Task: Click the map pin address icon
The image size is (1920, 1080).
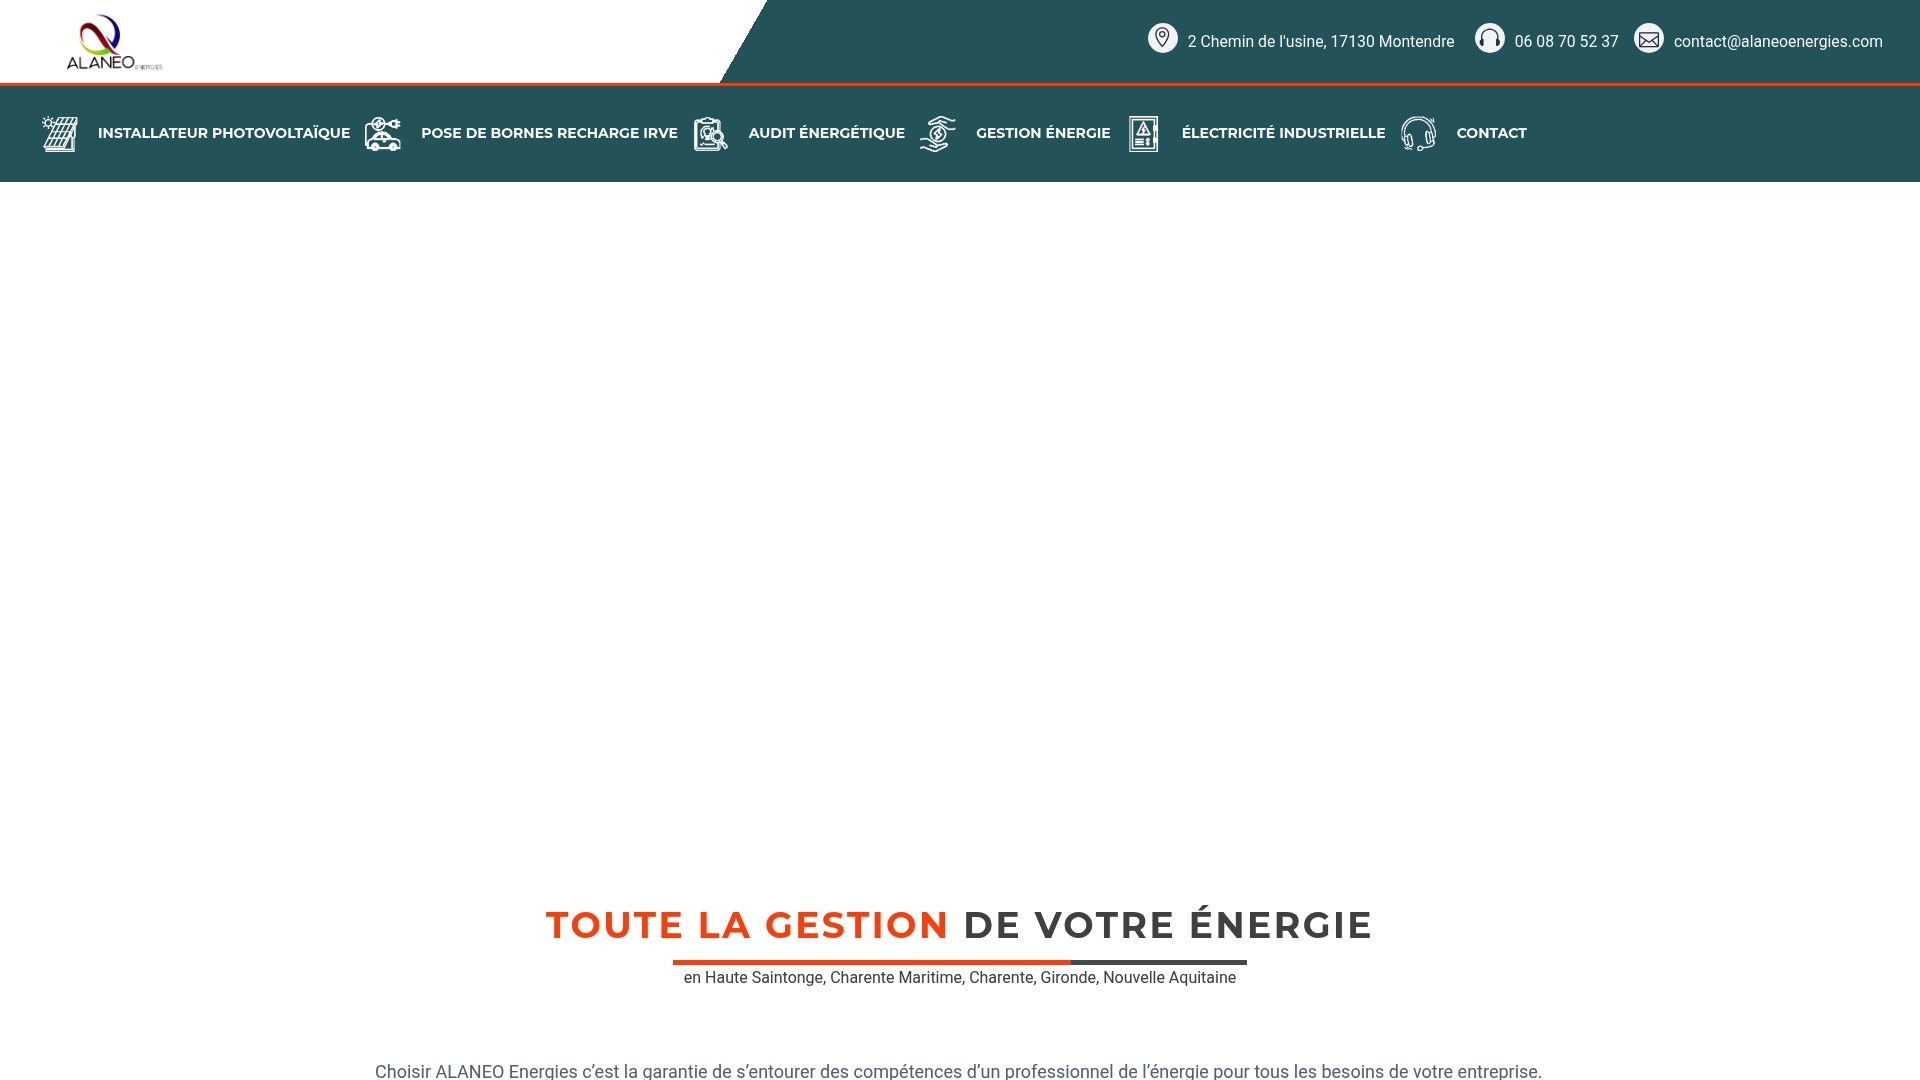Action: pos(1162,38)
